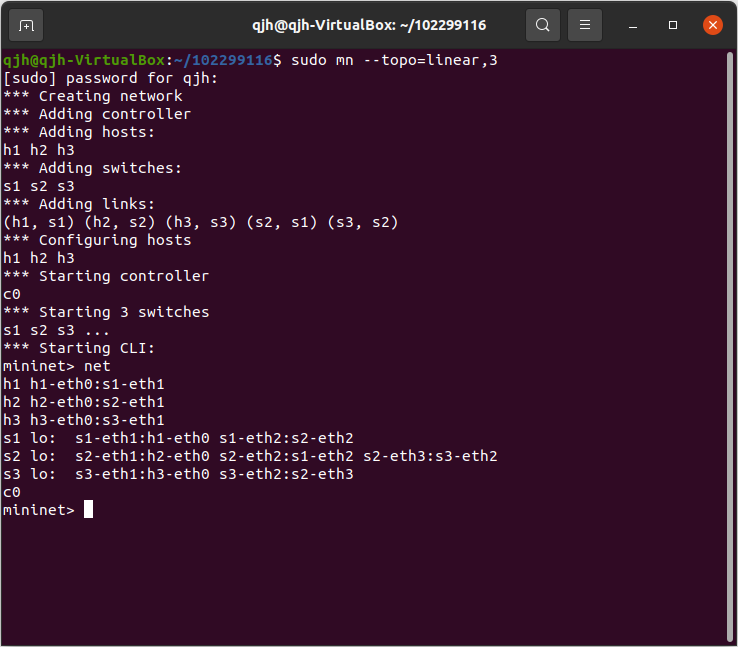Click the cursor at the last mininet prompt
Screen dimensions: 738x647
click(x=88, y=510)
